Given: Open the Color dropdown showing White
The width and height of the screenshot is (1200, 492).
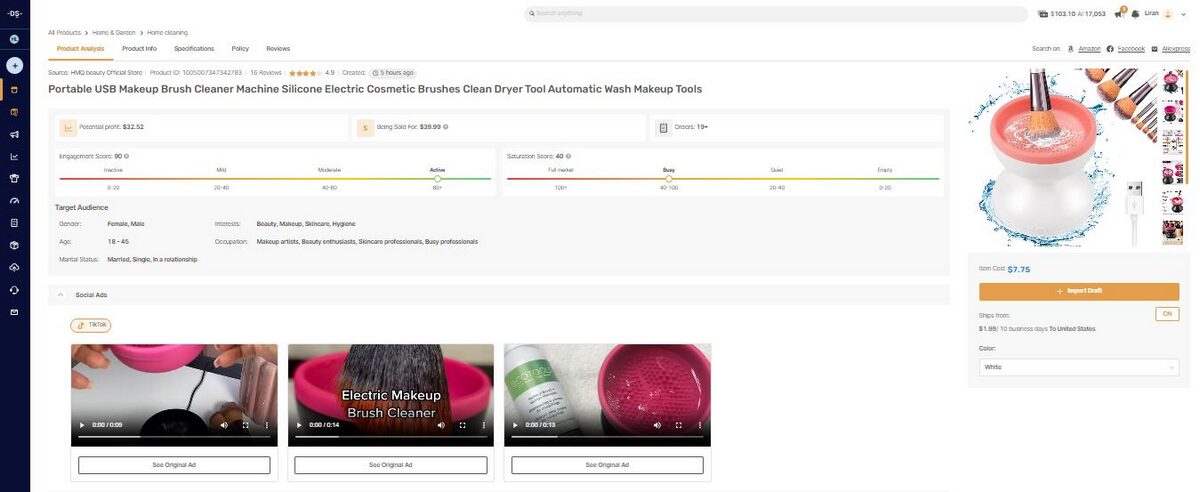Looking at the screenshot, I should click(1078, 367).
